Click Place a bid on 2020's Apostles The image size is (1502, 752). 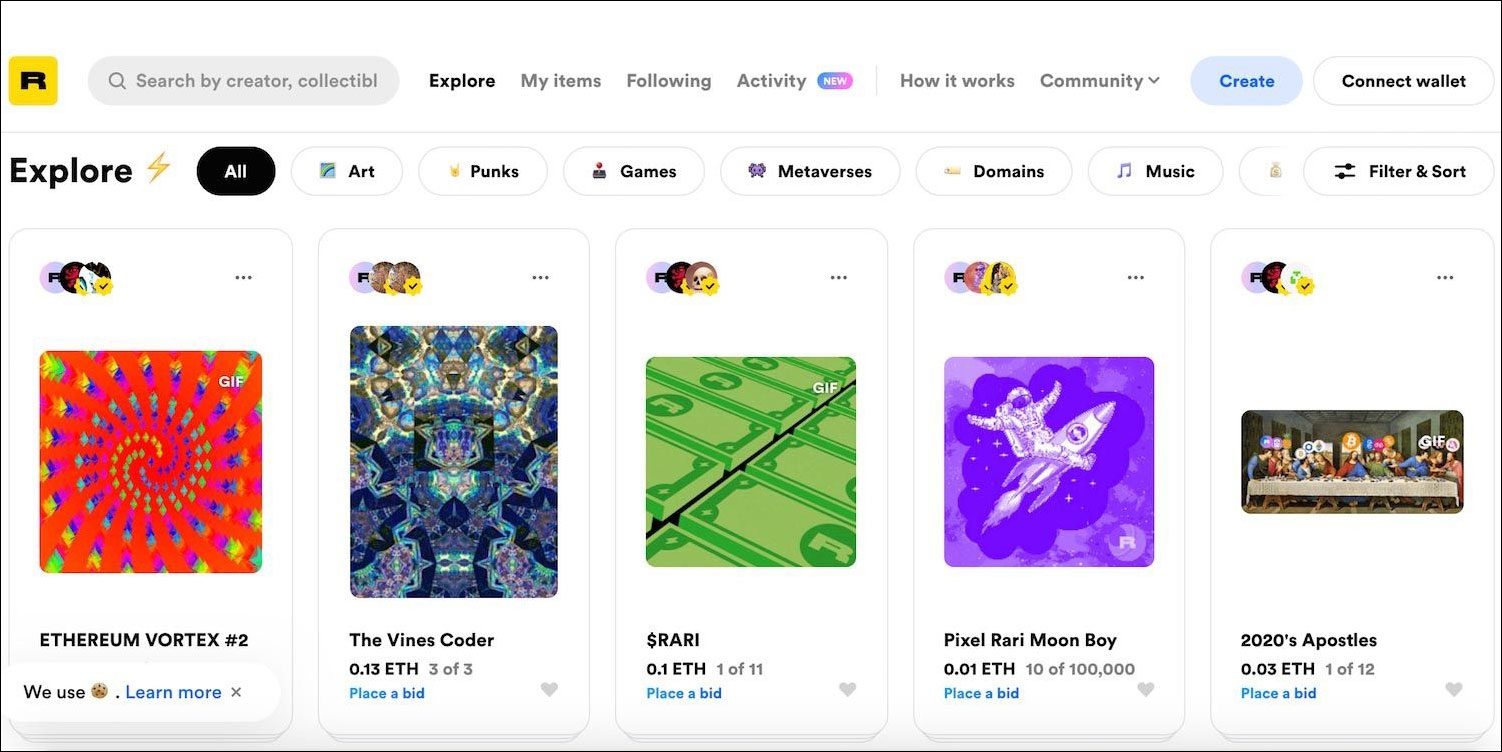tap(1278, 693)
